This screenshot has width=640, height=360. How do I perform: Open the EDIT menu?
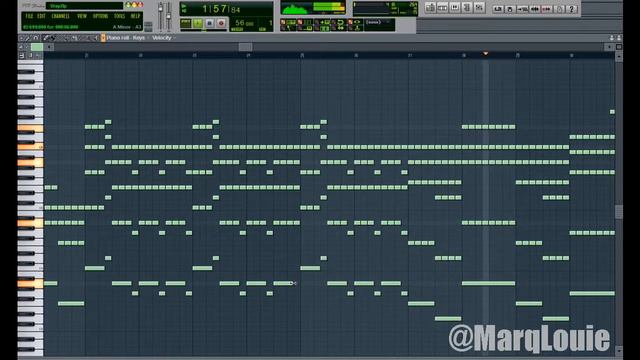41,16
